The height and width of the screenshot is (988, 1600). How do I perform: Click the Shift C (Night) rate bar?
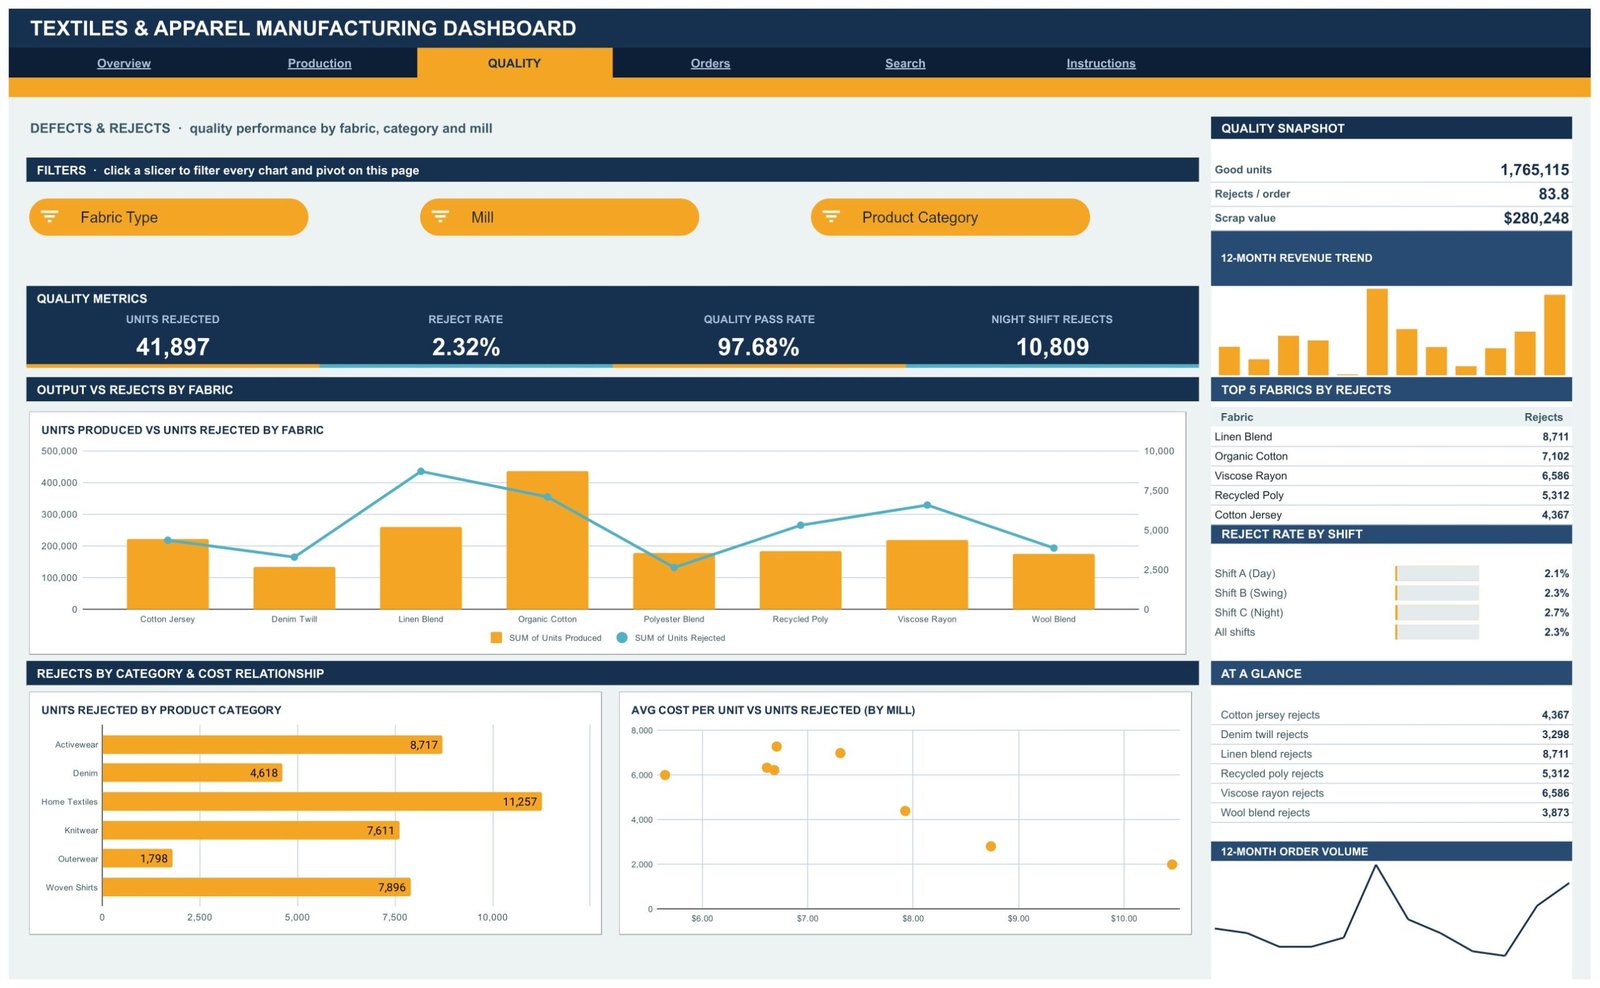[x=1437, y=613]
